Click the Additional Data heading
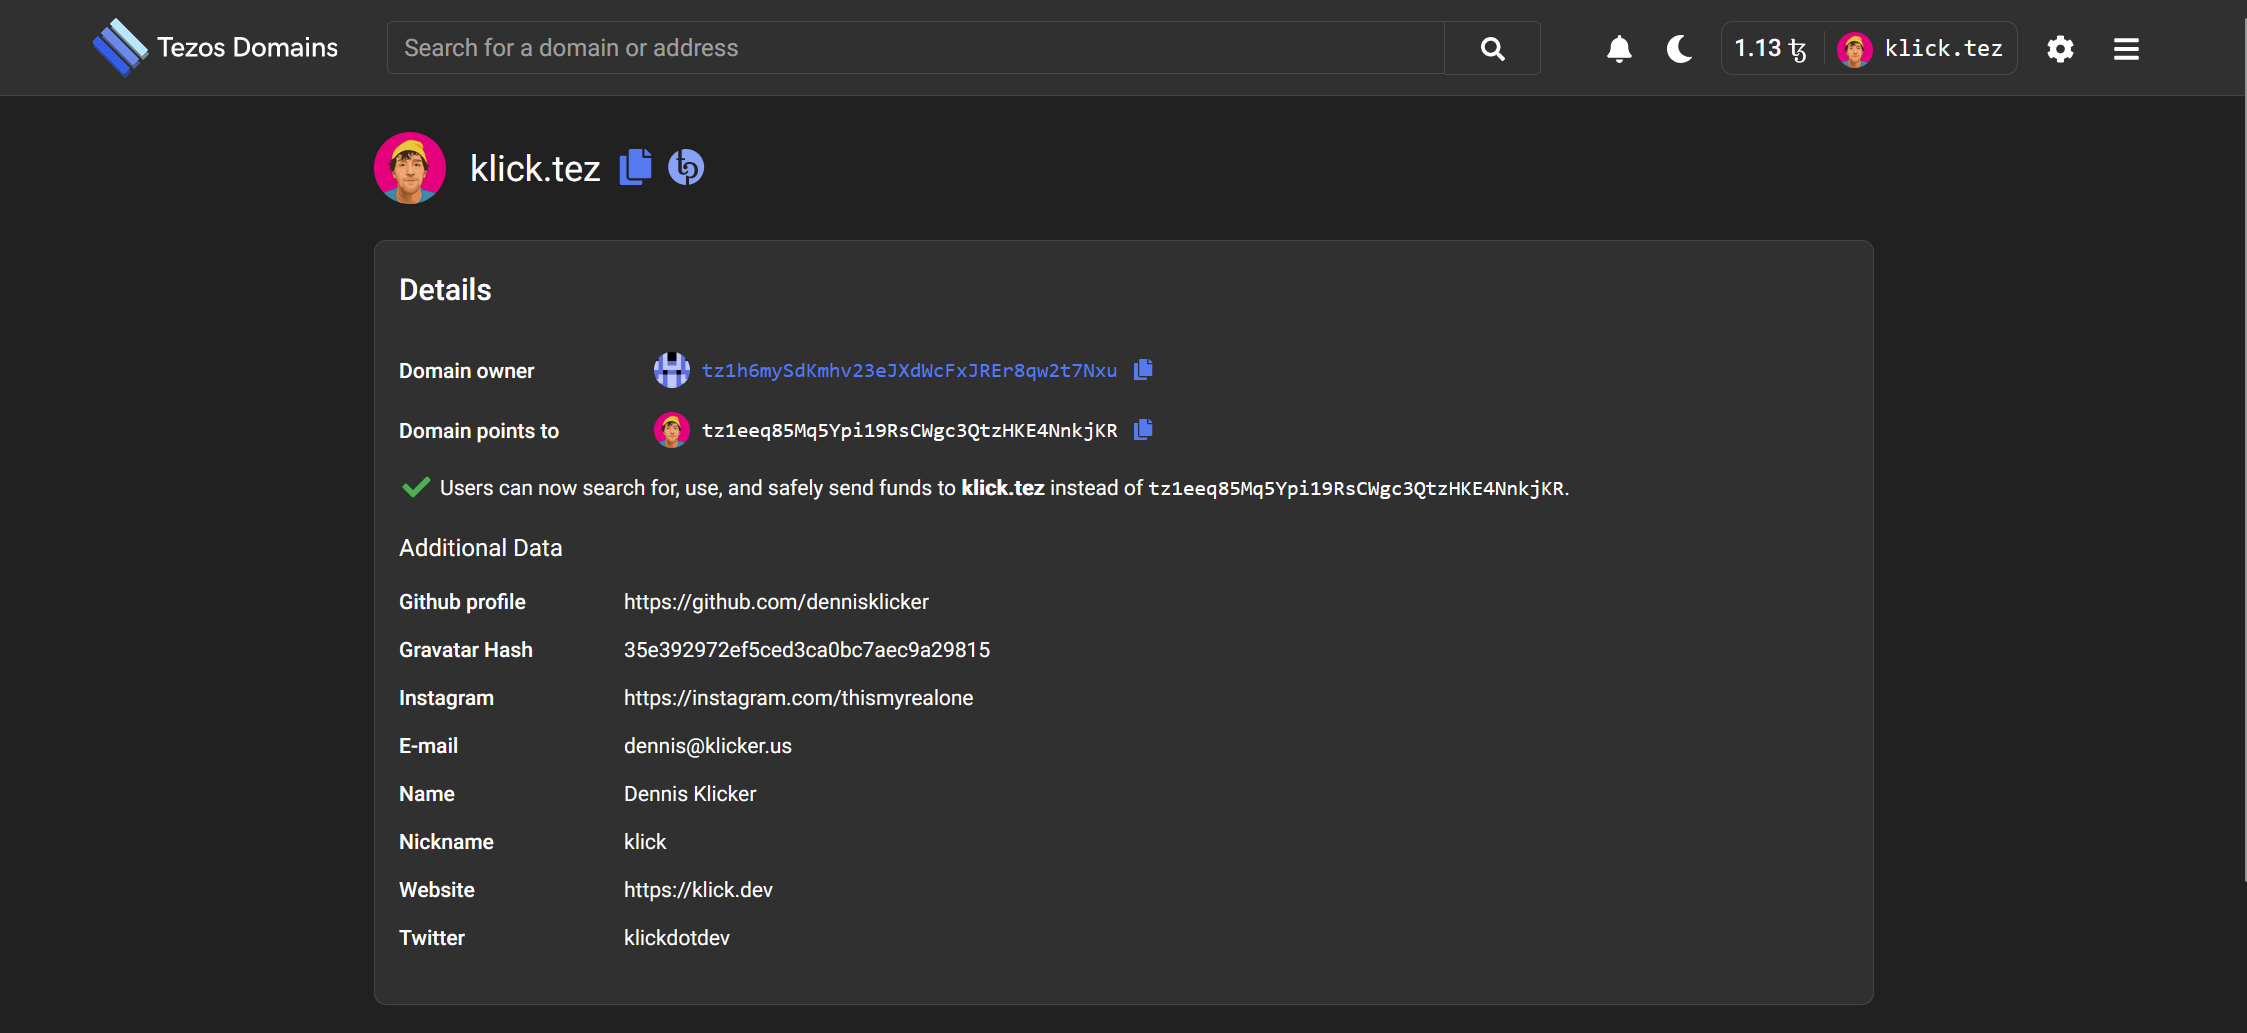2247x1033 pixels. pyautogui.click(x=480, y=548)
